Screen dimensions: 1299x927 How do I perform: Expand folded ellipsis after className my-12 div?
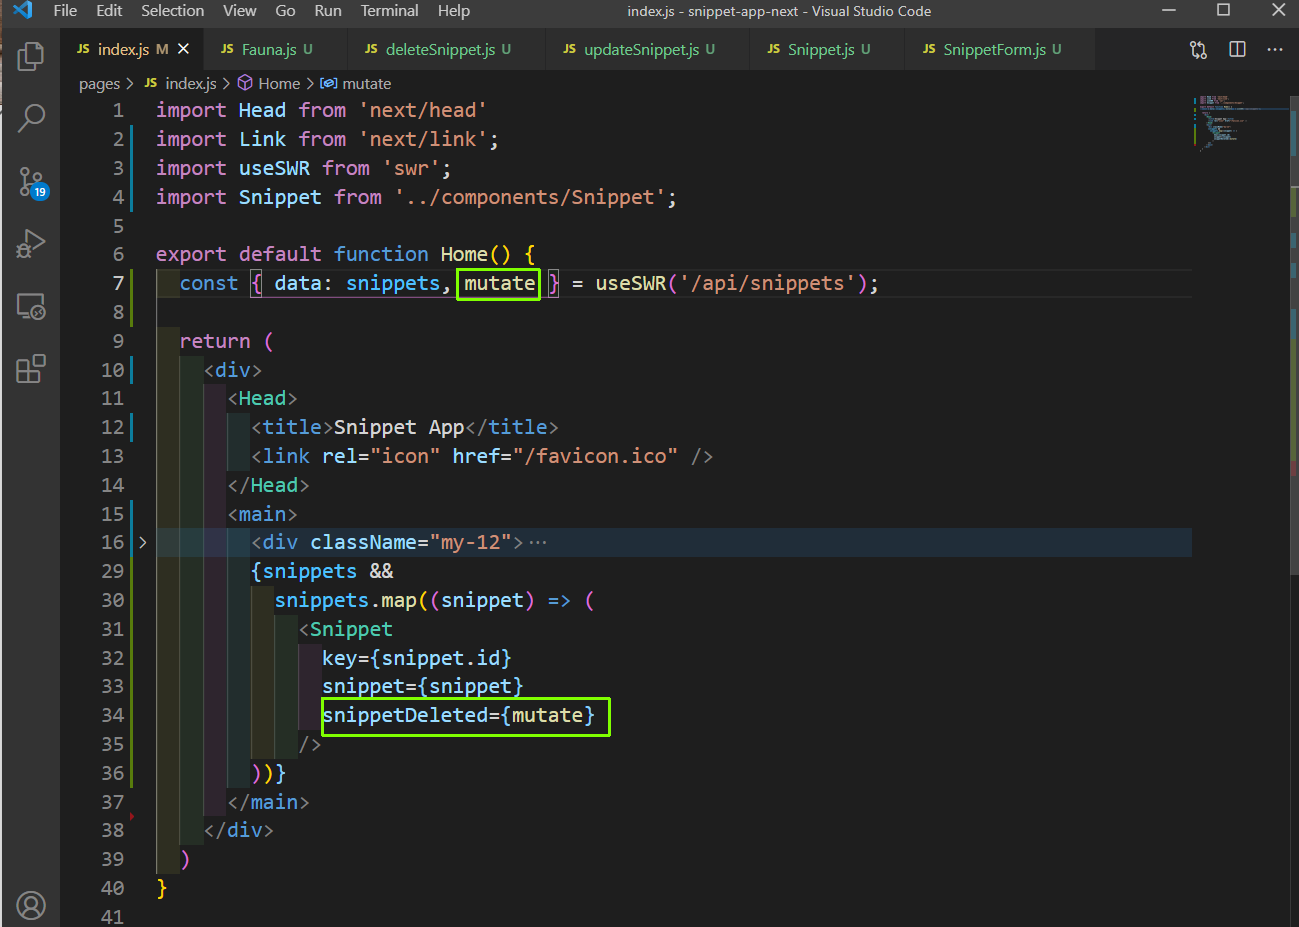pos(538,542)
